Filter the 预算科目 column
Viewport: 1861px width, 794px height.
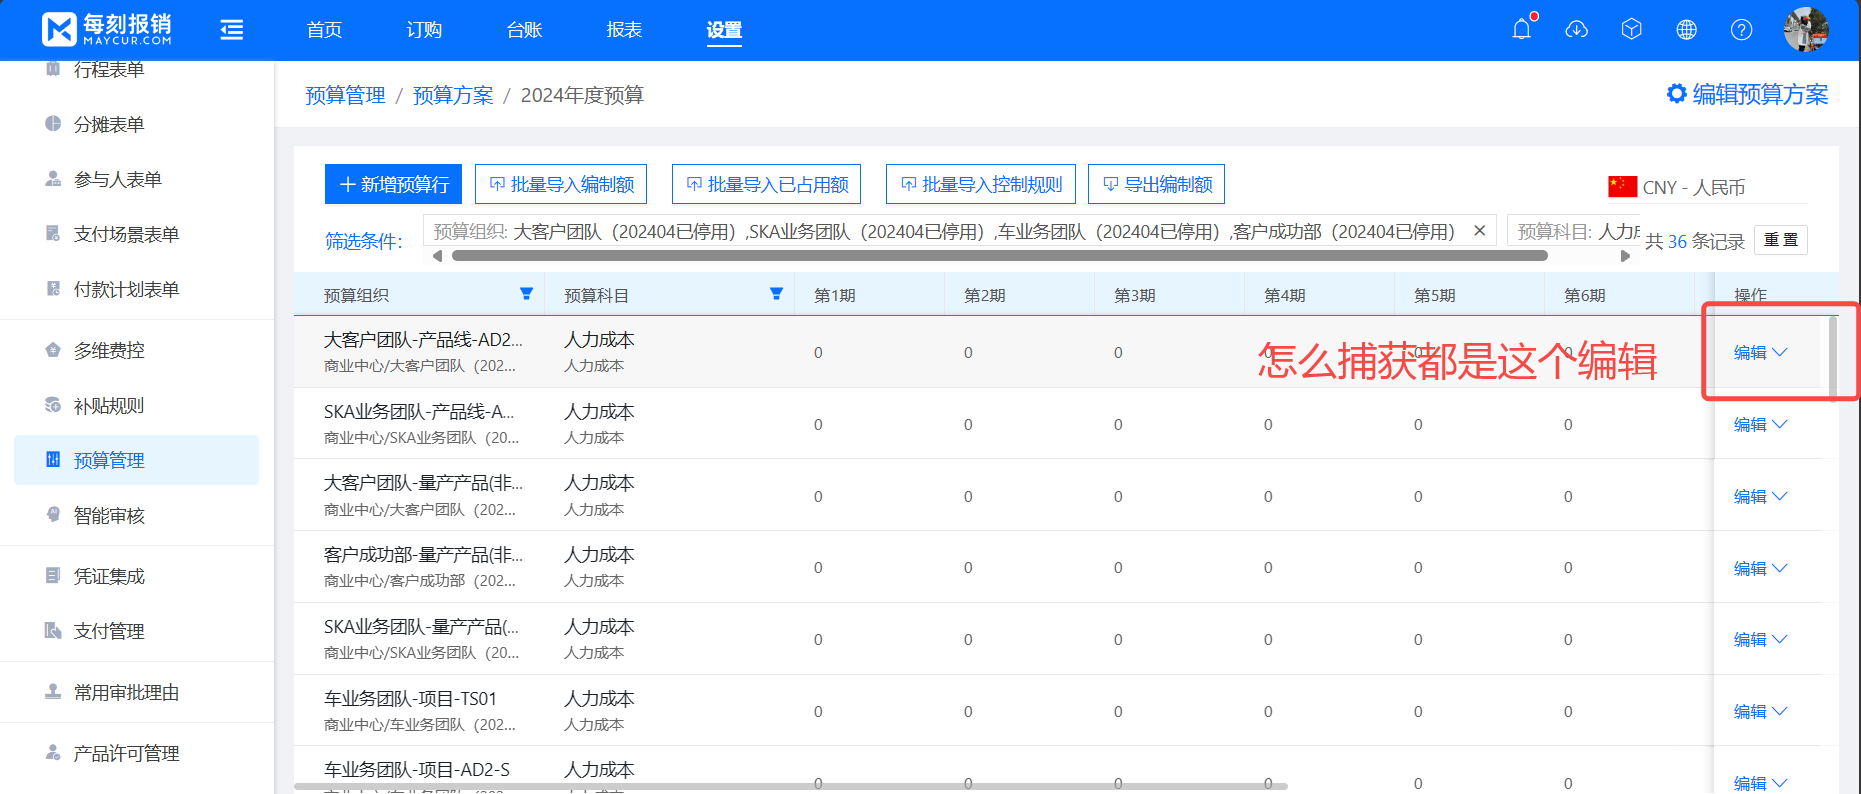pyautogui.click(x=776, y=294)
